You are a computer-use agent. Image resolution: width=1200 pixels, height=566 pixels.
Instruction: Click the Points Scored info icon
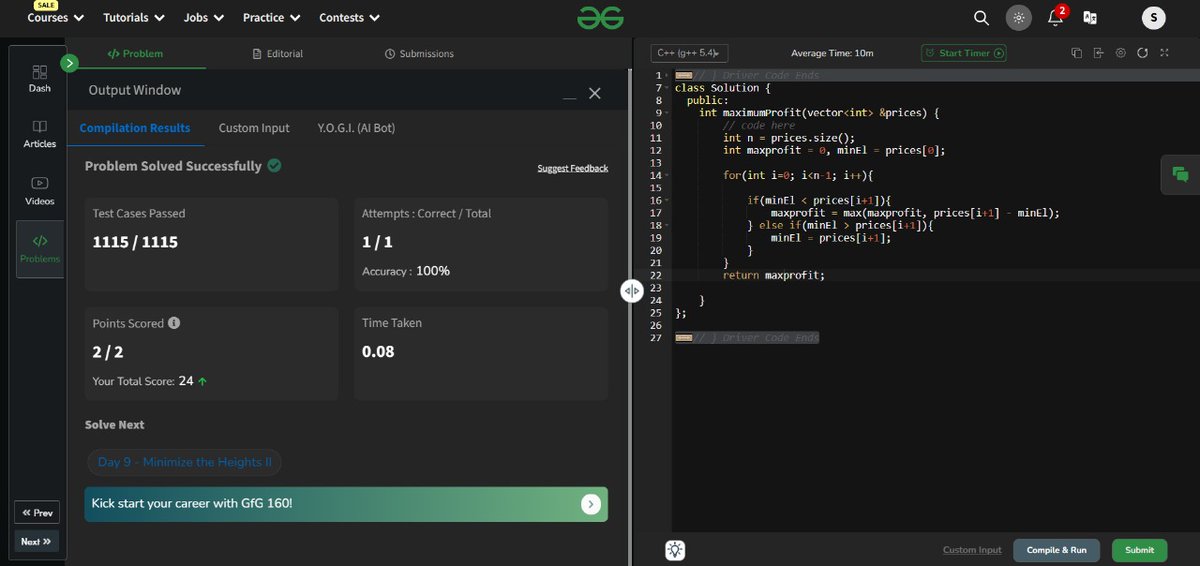[174, 323]
